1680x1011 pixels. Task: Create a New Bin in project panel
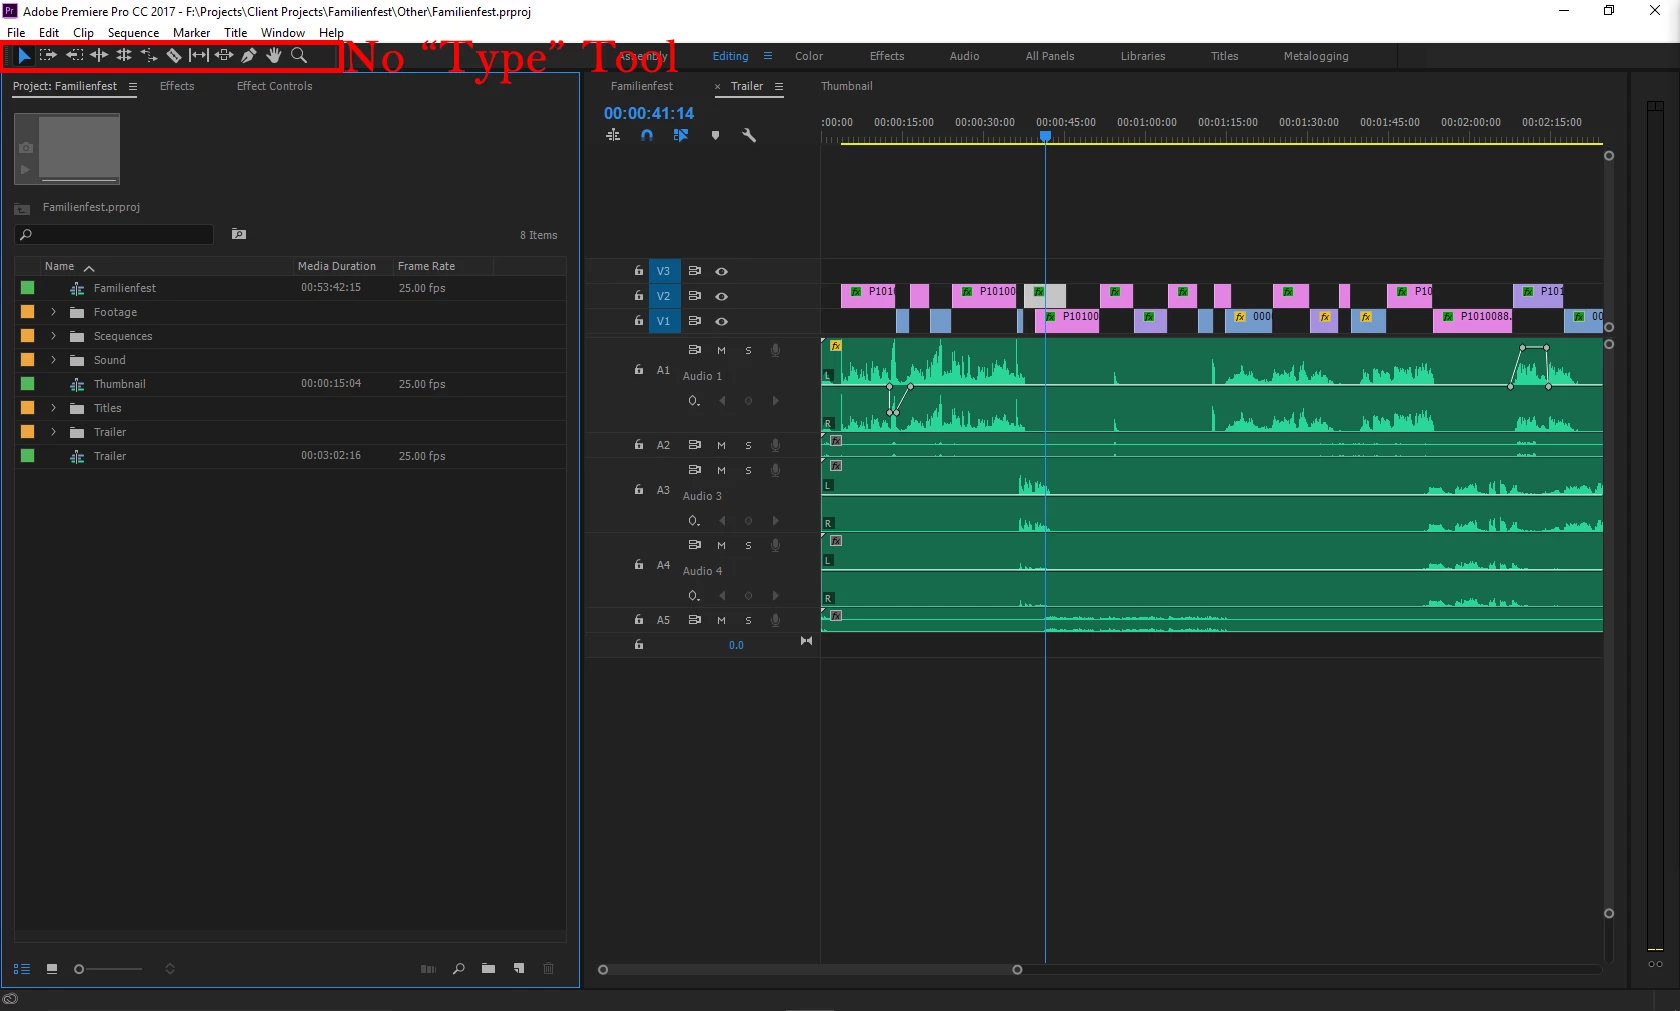tap(488, 969)
